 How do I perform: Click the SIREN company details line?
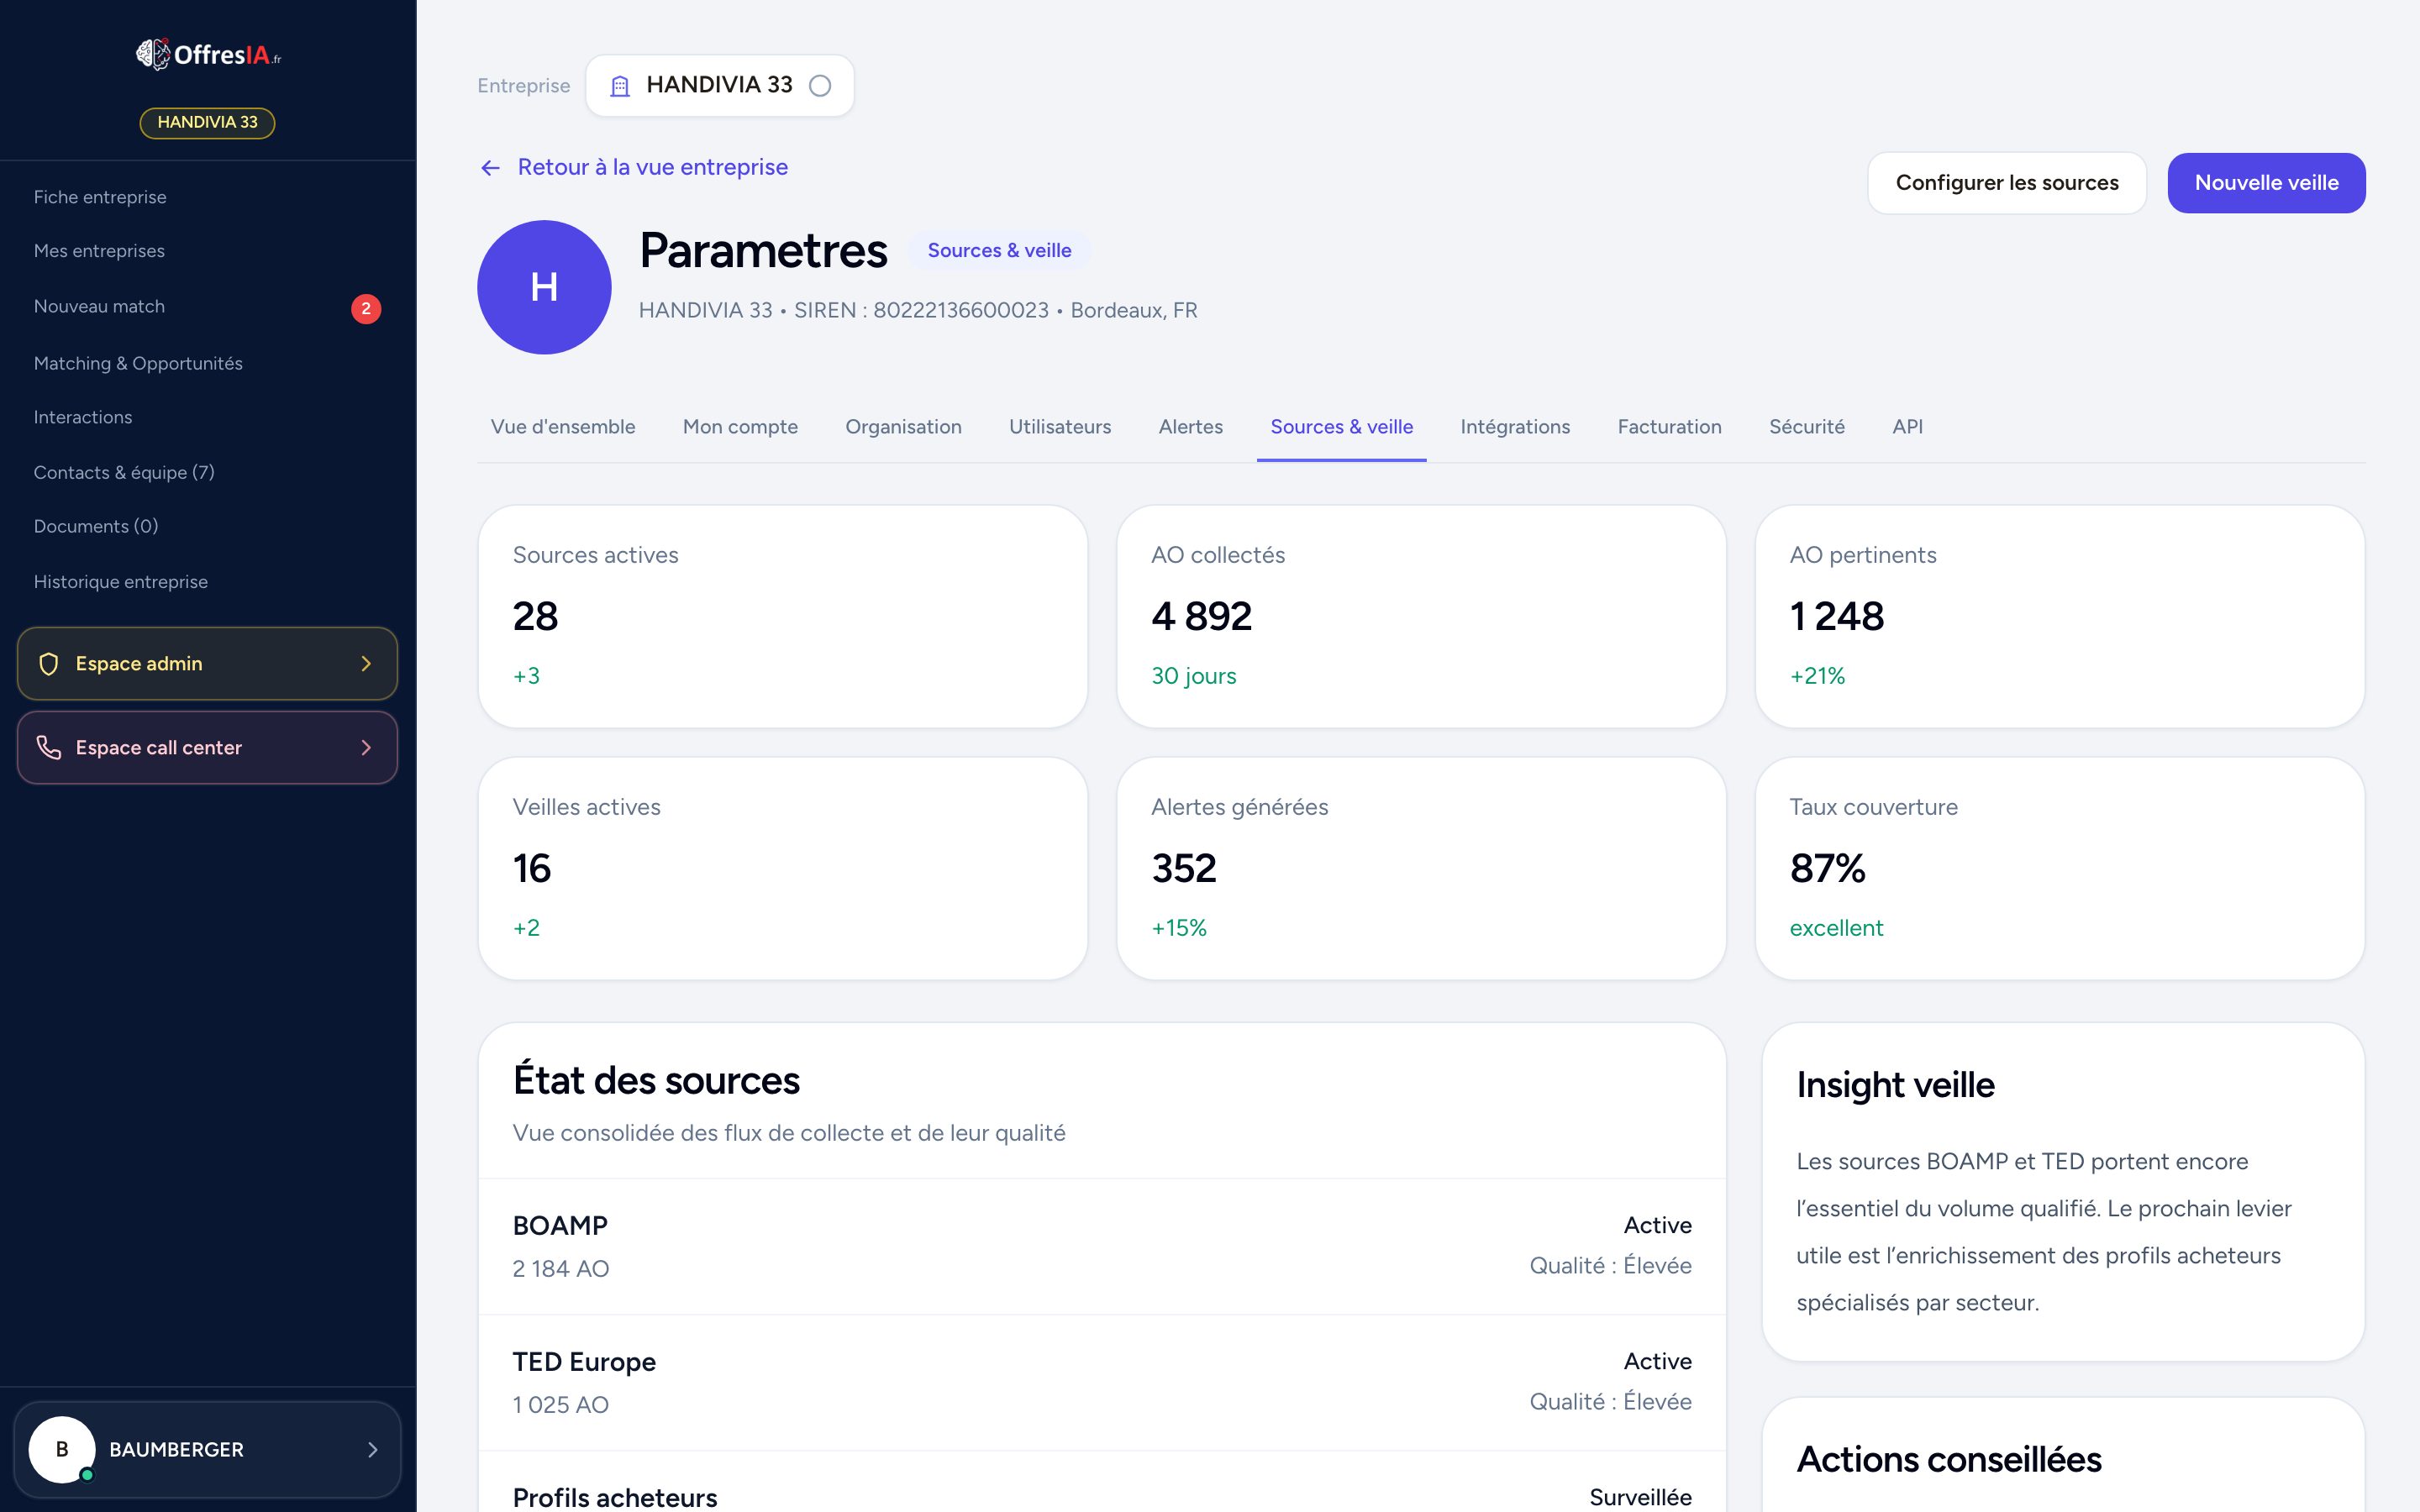(918, 311)
